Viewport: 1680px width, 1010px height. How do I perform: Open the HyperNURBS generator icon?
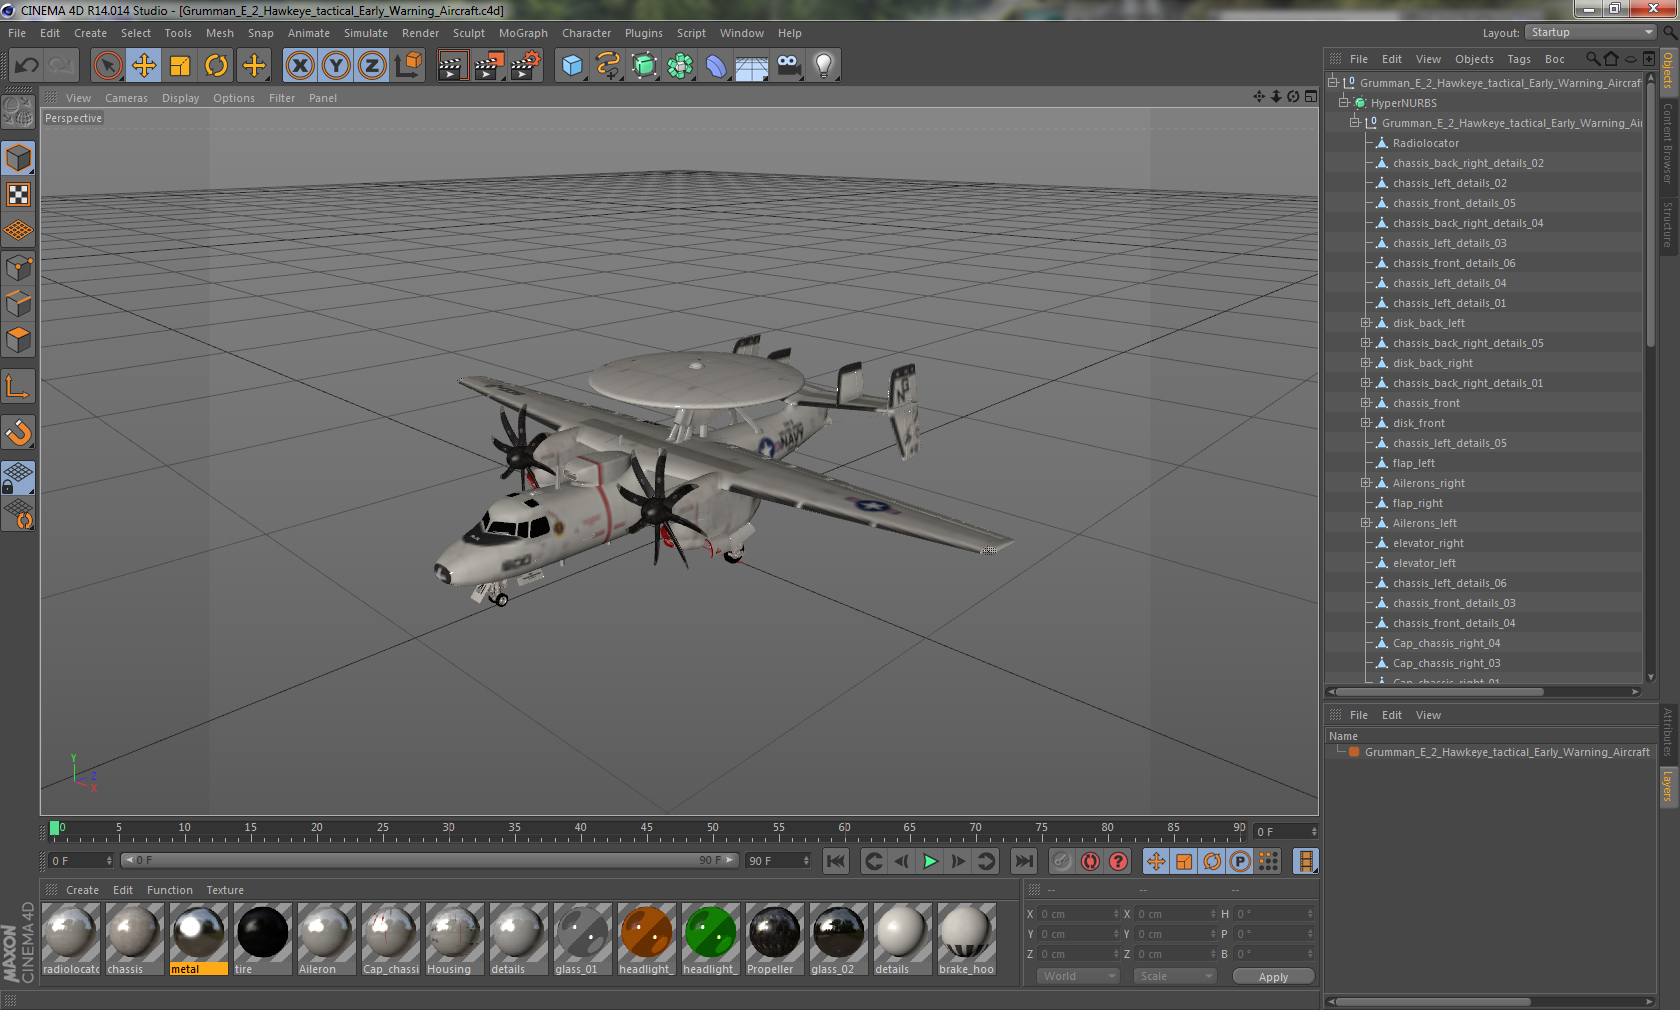tap(644, 66)
